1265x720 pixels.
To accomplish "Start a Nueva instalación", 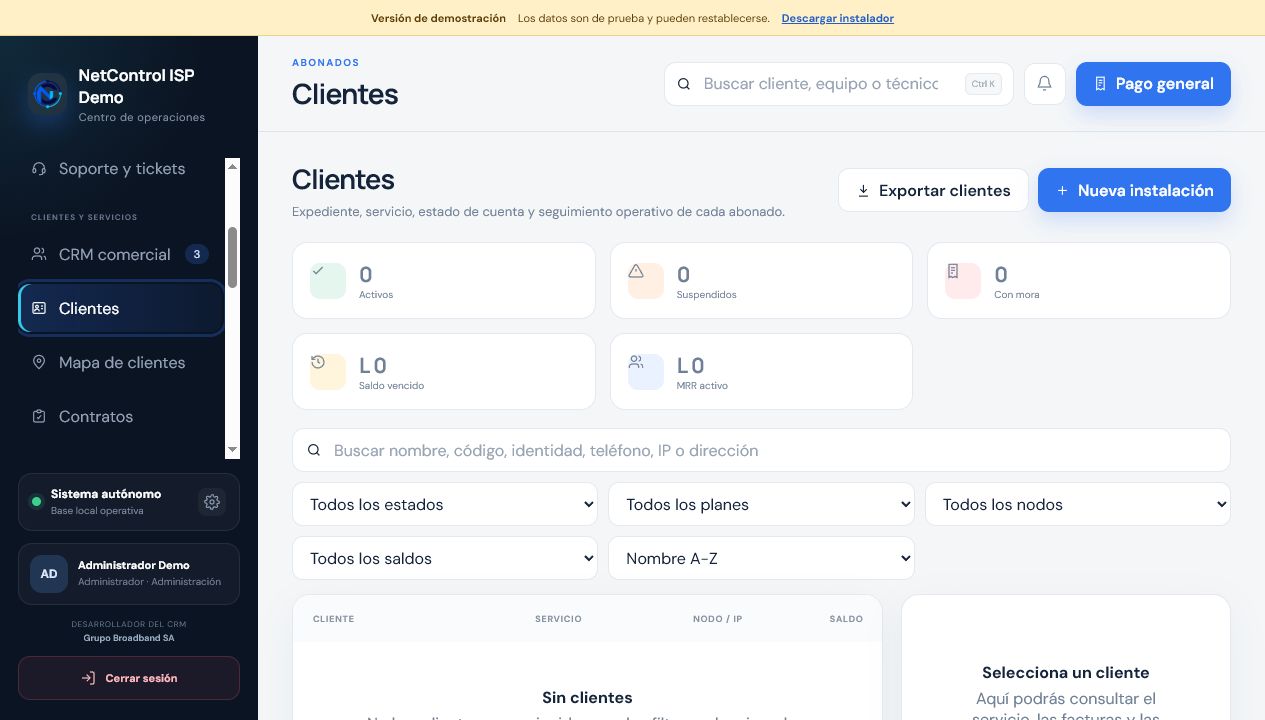I will click(1134, 190).
